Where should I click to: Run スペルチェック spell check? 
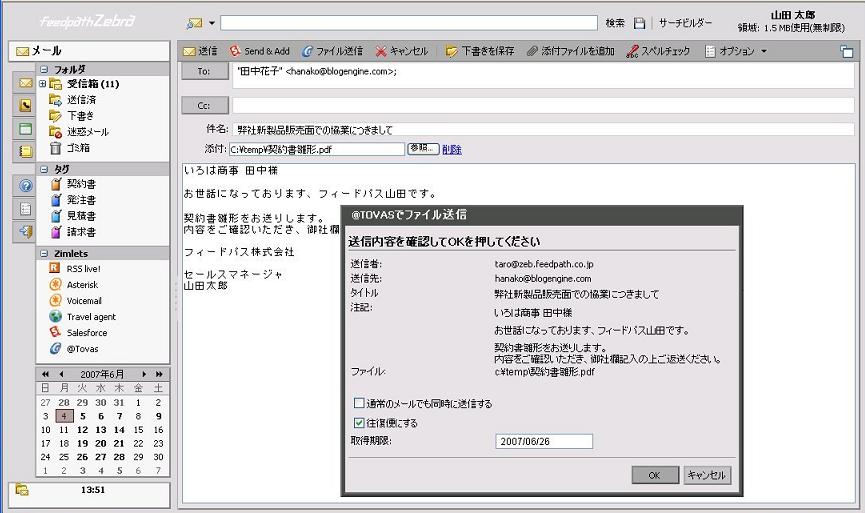click(658, 51)
